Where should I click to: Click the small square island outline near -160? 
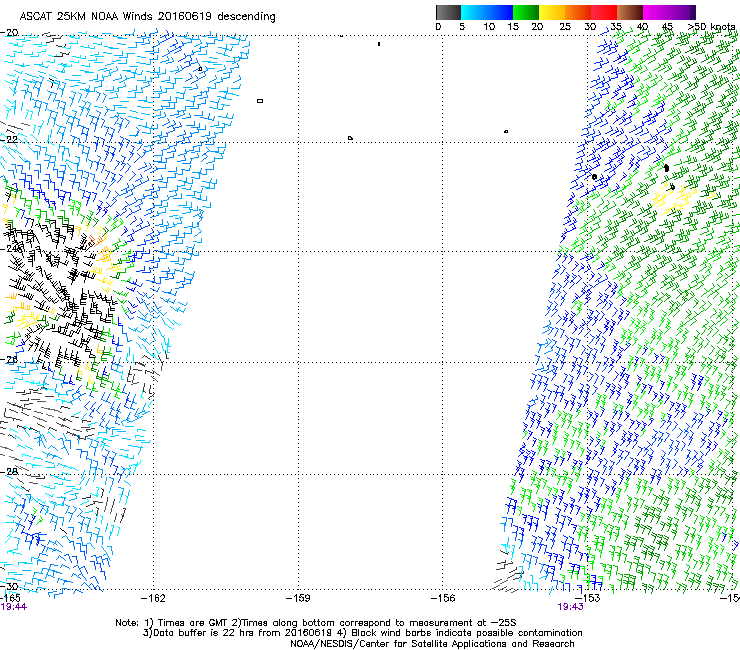click(260, 101)
